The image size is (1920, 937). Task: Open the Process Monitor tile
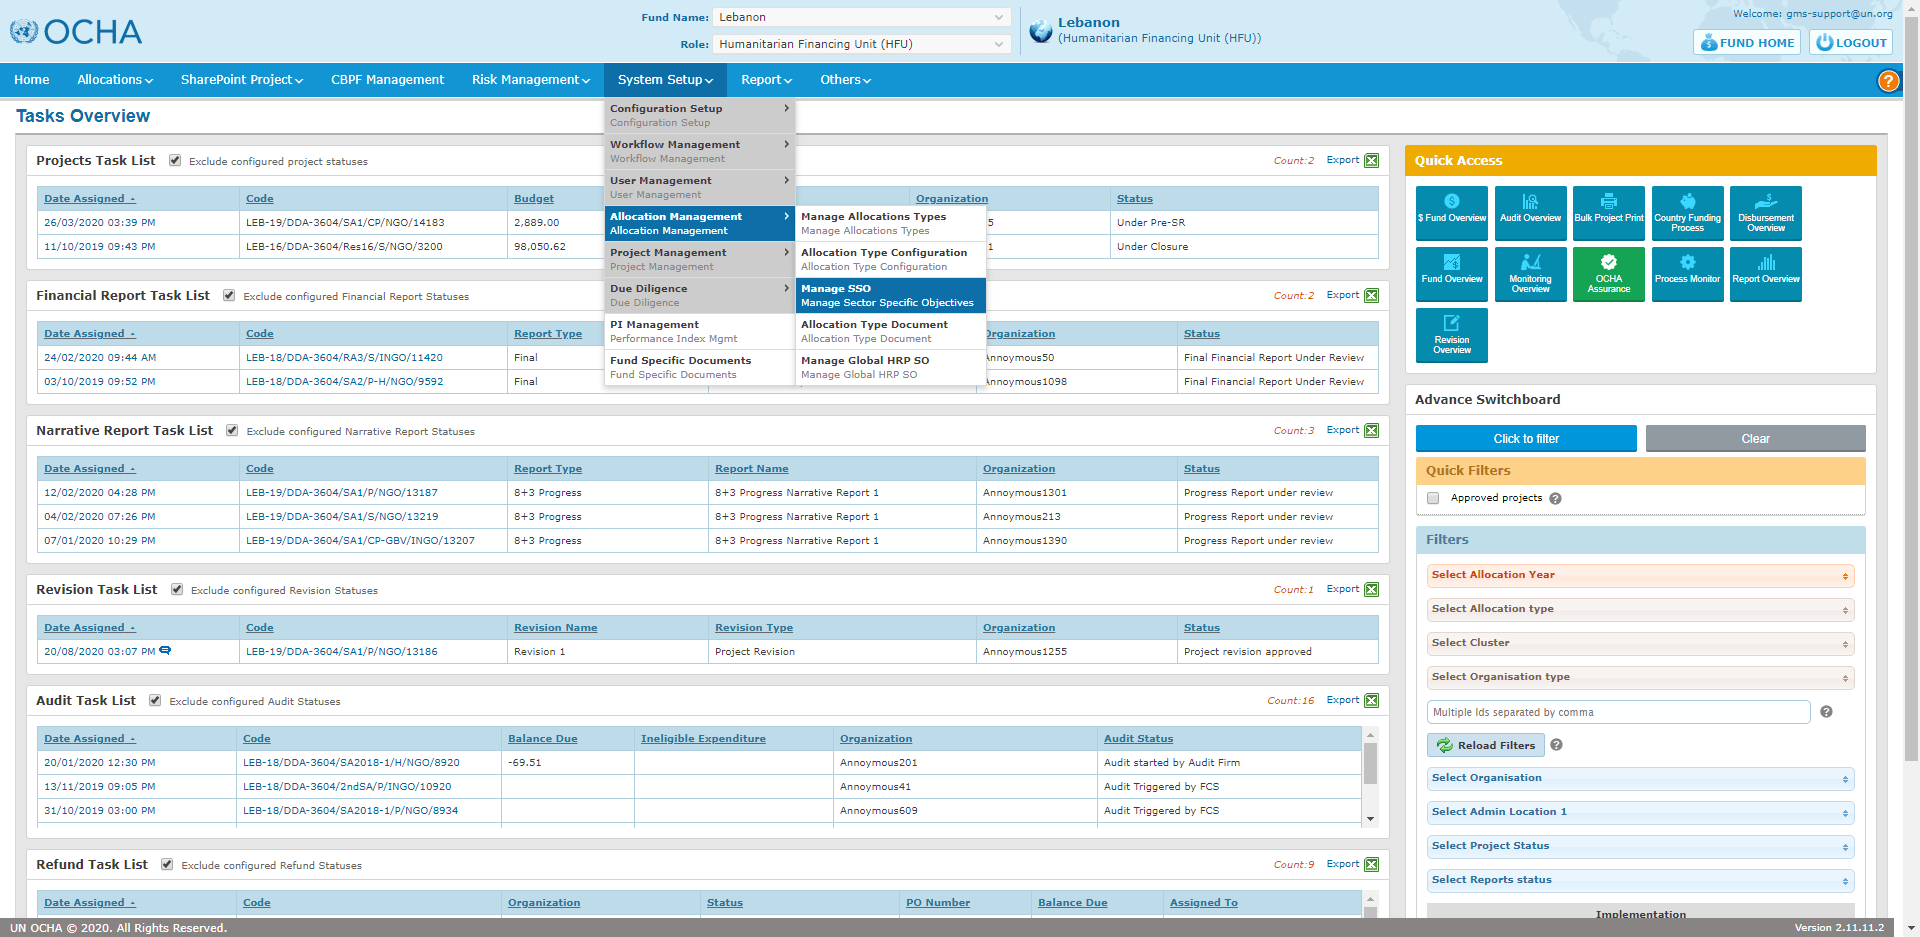click(x=1687, y=274)
